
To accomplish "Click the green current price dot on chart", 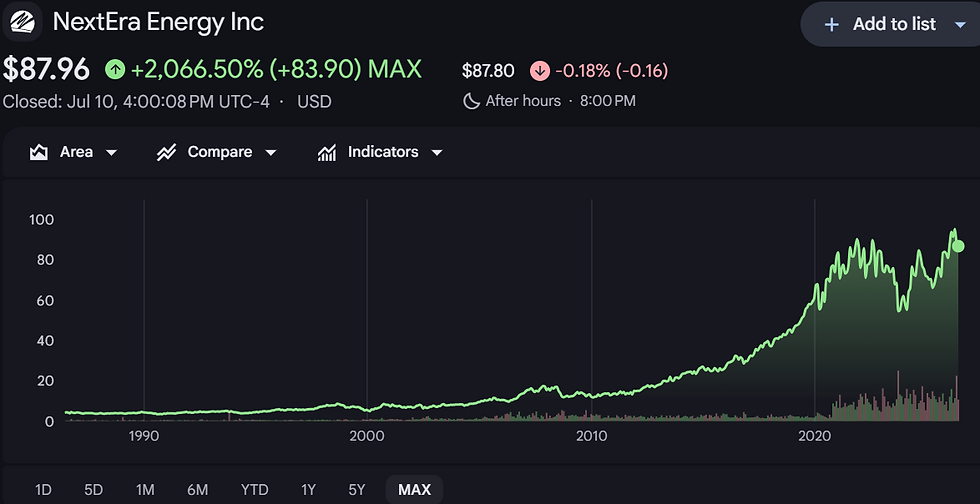I will click(958, 246).
